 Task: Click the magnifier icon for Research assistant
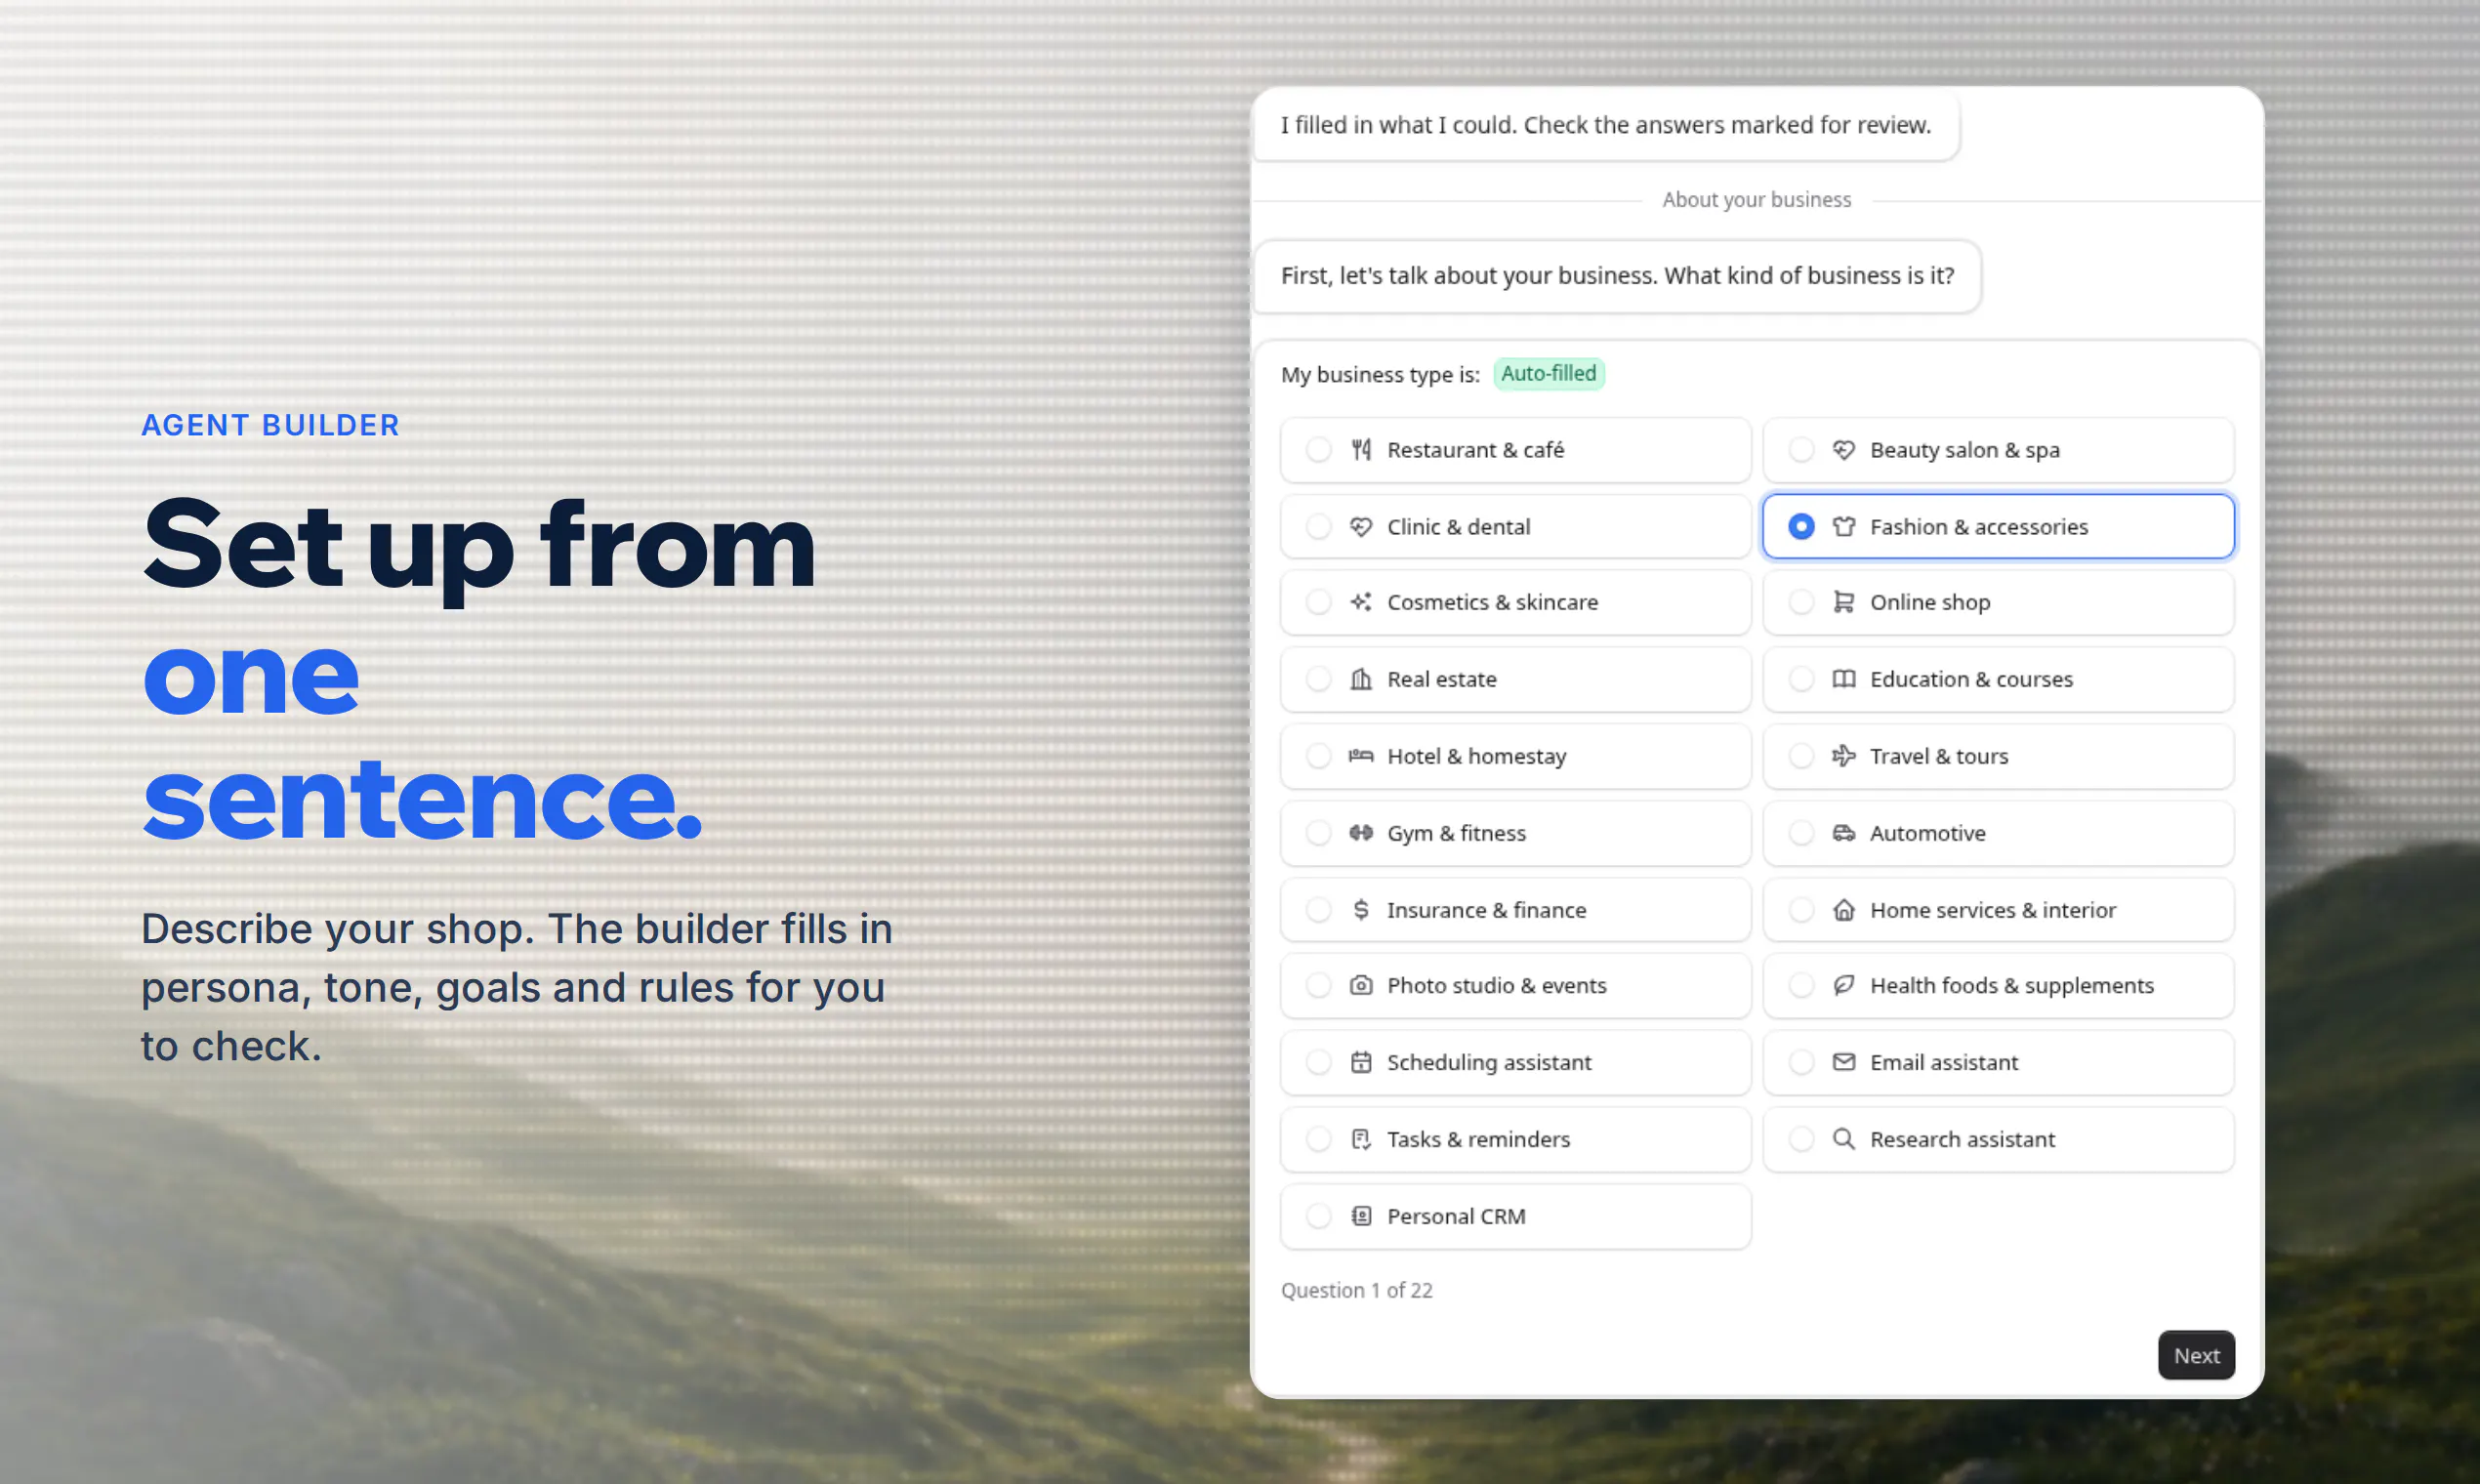(1843, 1139)
